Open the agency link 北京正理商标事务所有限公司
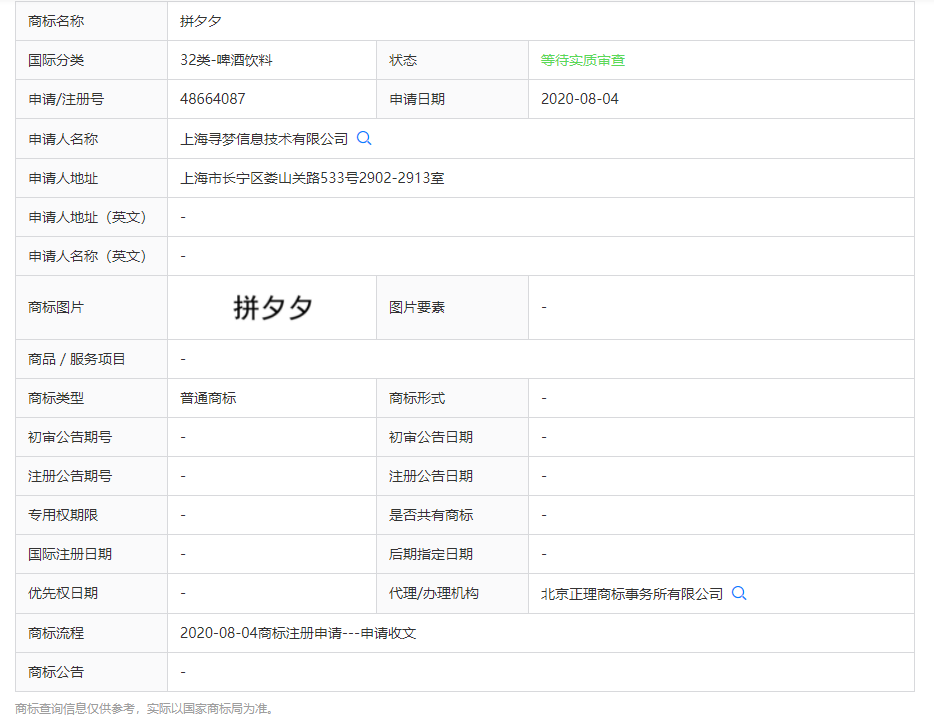Viewport: 934px width, 725px height. tap(631, 594)
